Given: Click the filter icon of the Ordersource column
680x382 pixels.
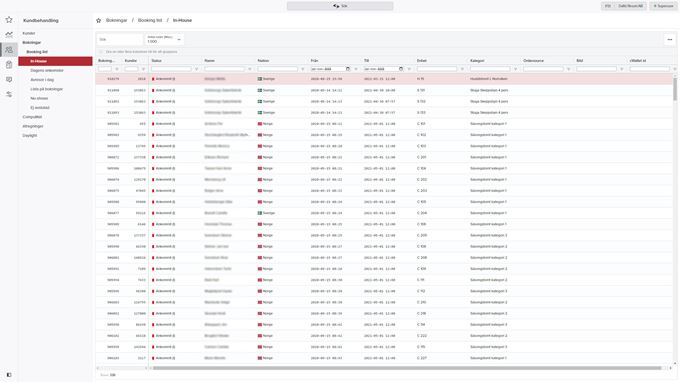Looking at the screenshot, I should pos(569,69).
